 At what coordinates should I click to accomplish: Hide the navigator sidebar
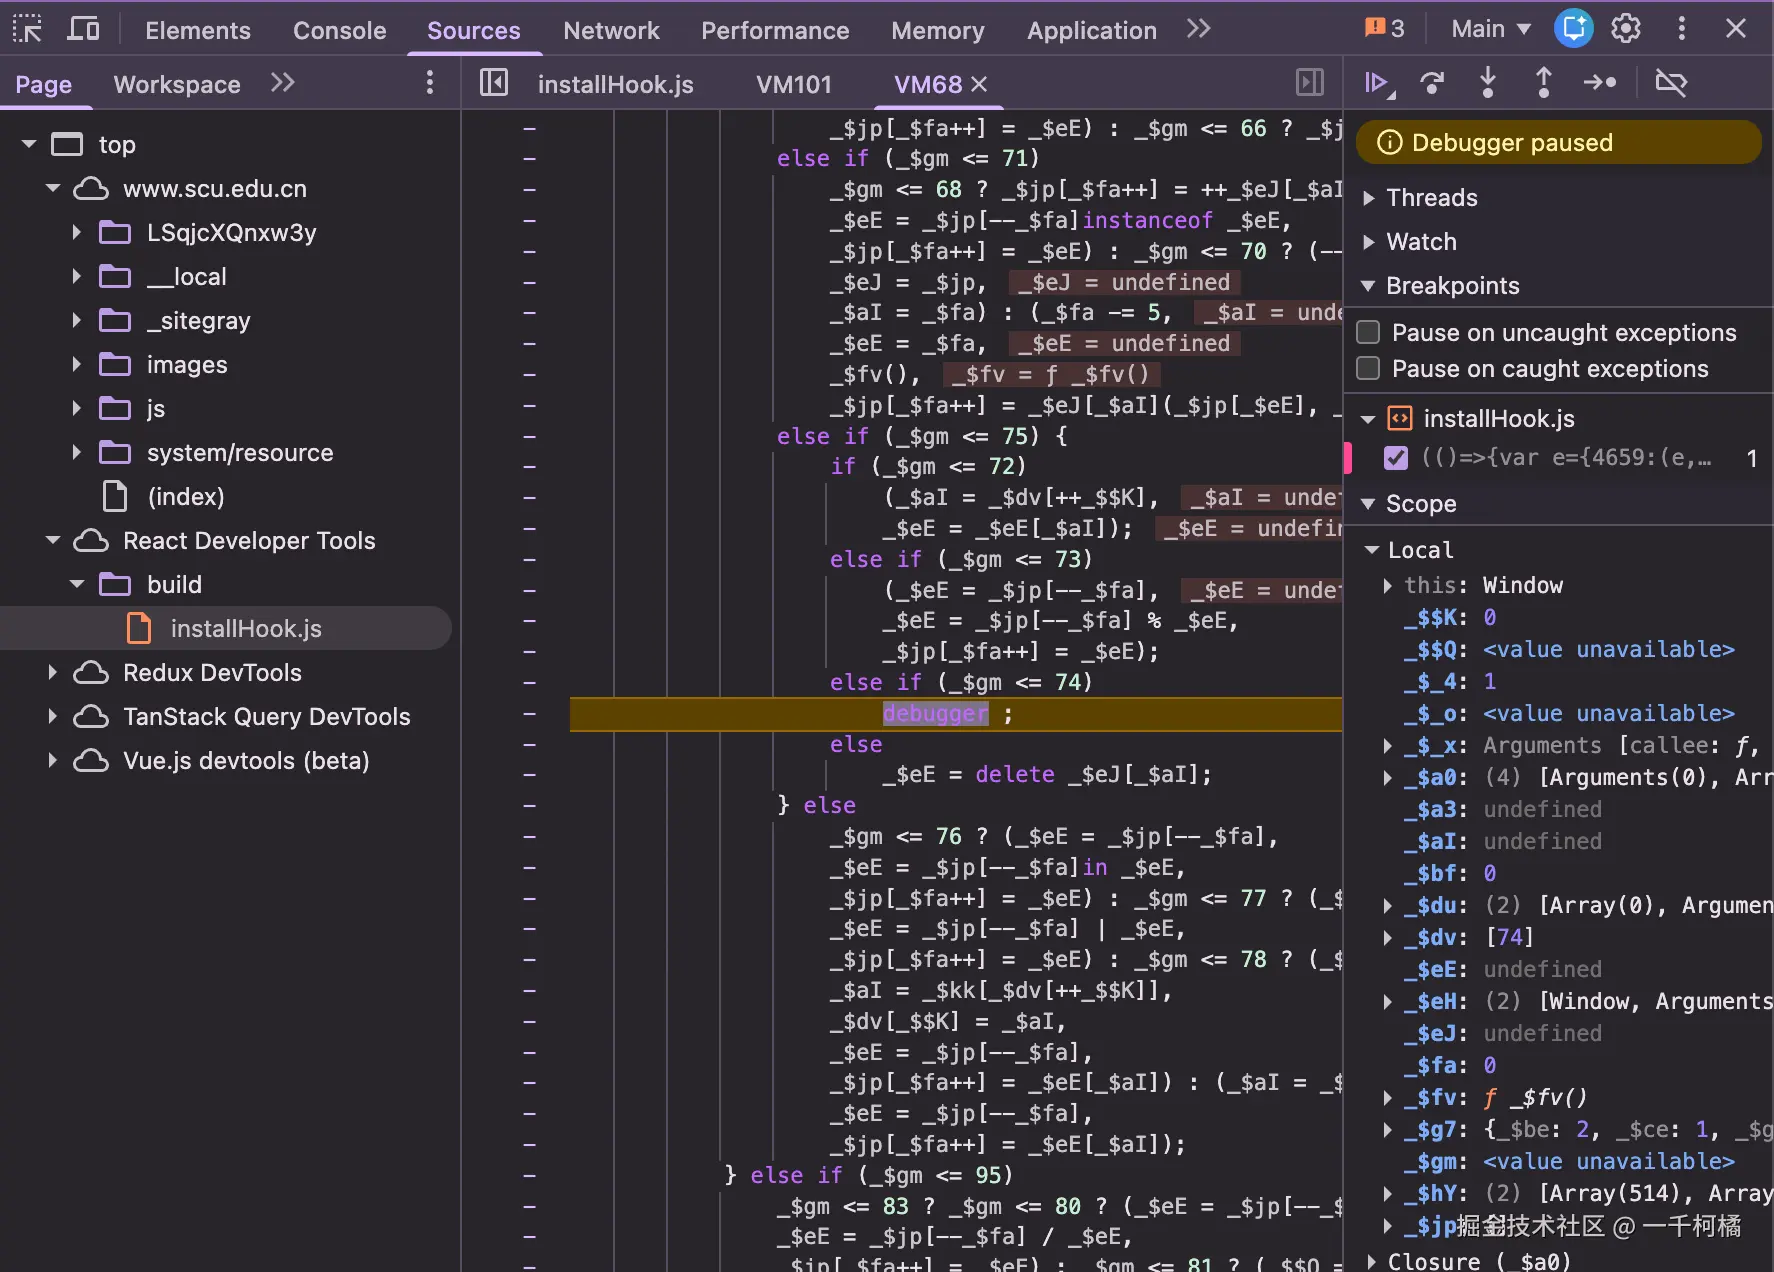[494, 83]
